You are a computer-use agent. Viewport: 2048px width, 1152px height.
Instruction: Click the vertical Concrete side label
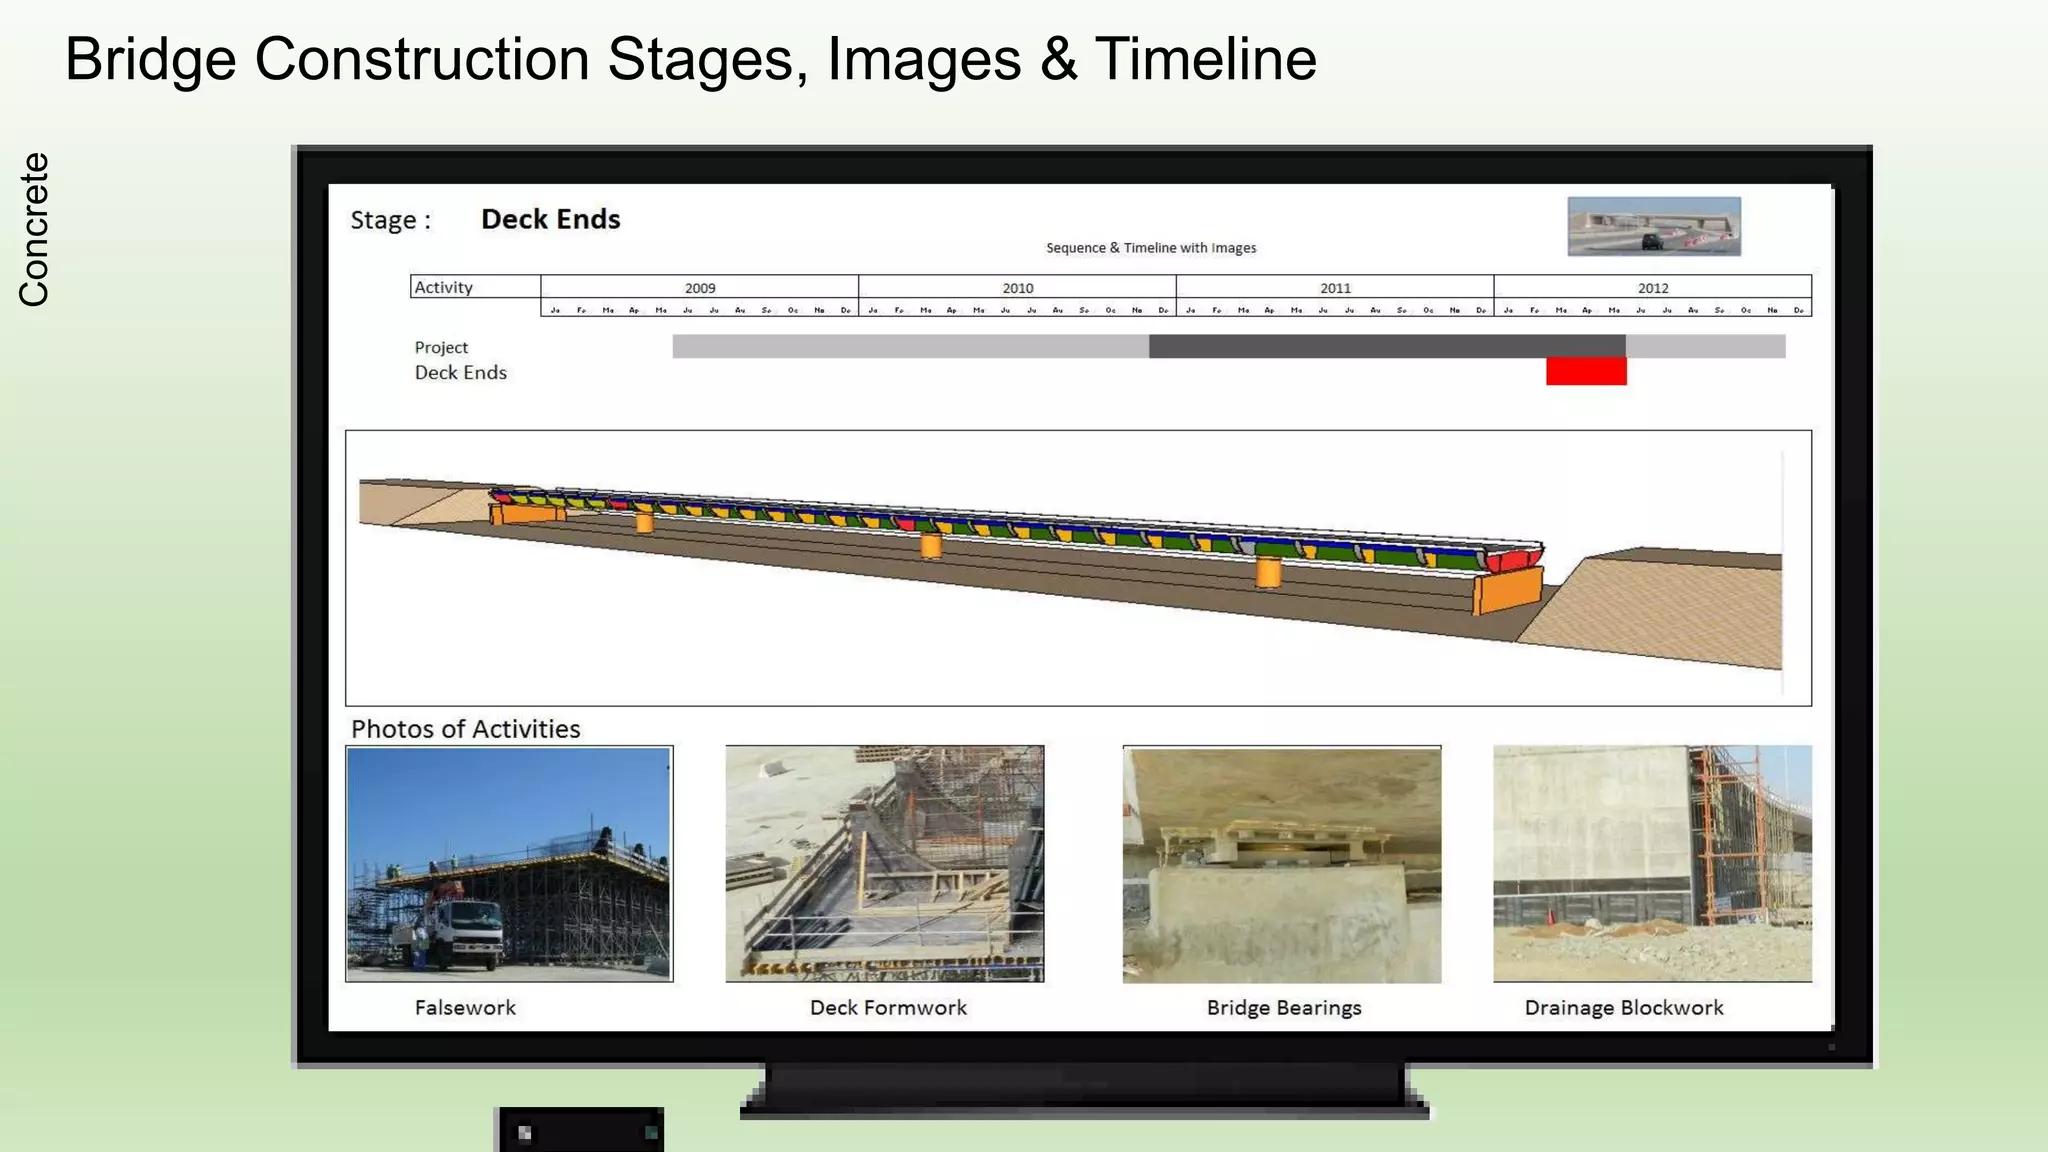34,229
